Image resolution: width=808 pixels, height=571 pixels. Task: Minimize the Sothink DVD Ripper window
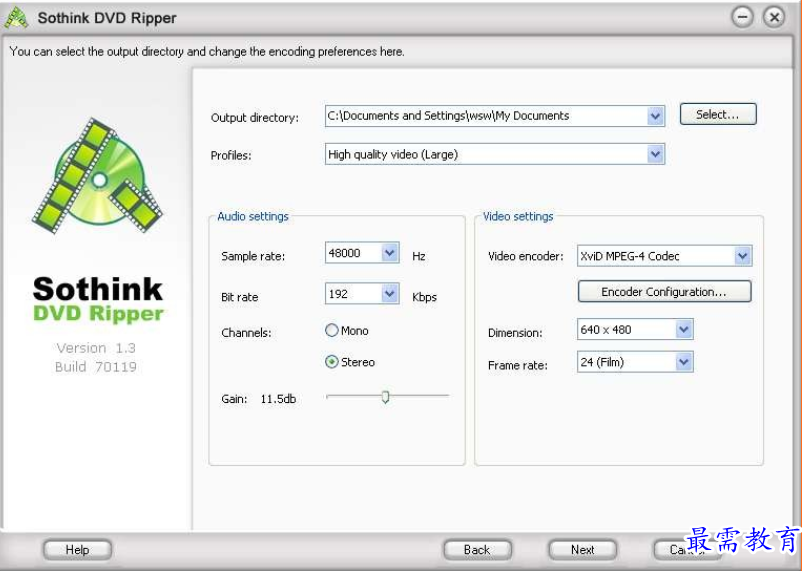pyautogui.click(x=743, y=18)
